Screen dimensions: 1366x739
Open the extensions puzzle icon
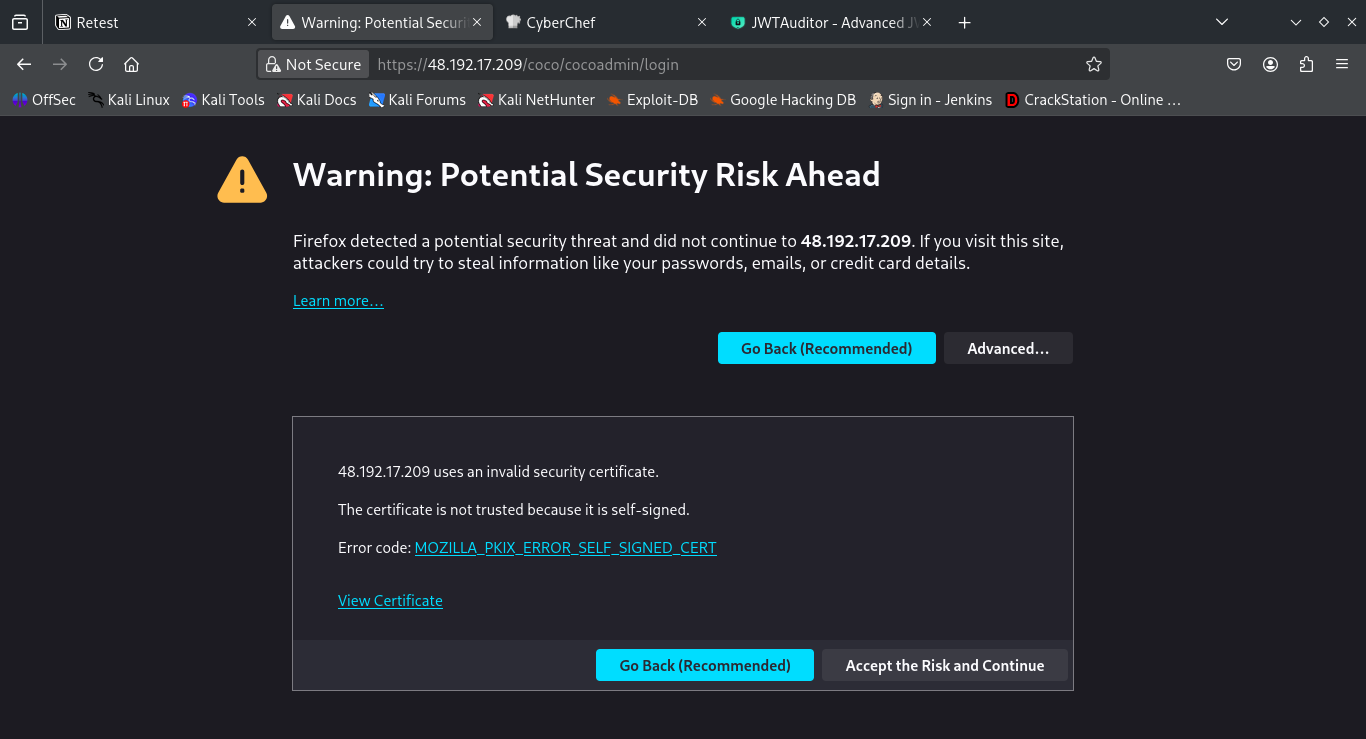coord(1306,64)
